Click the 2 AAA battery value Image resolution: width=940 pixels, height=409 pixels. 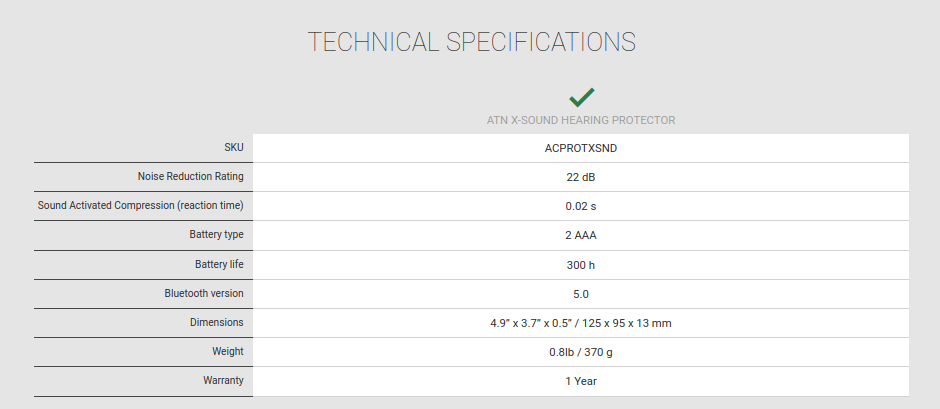(x=581, y=235)
